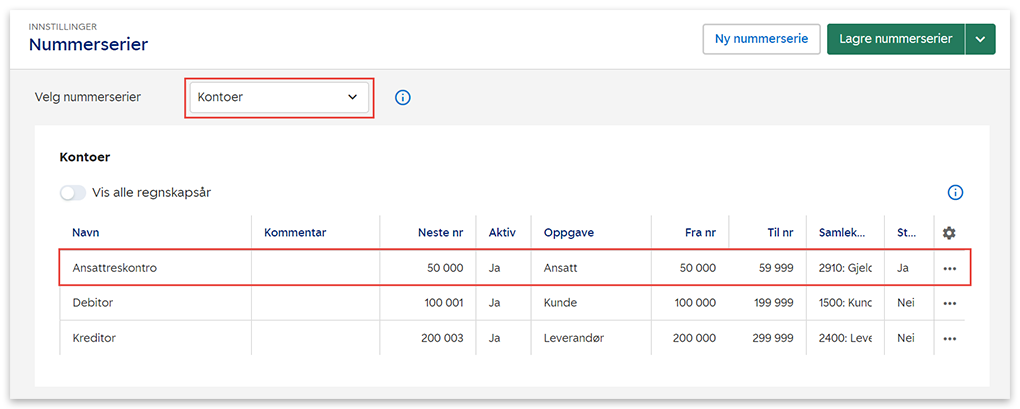Click the info icon above the table
The height and width of the screenshot is (409, 1020).
pyautogui.click(x=954, y=193)
